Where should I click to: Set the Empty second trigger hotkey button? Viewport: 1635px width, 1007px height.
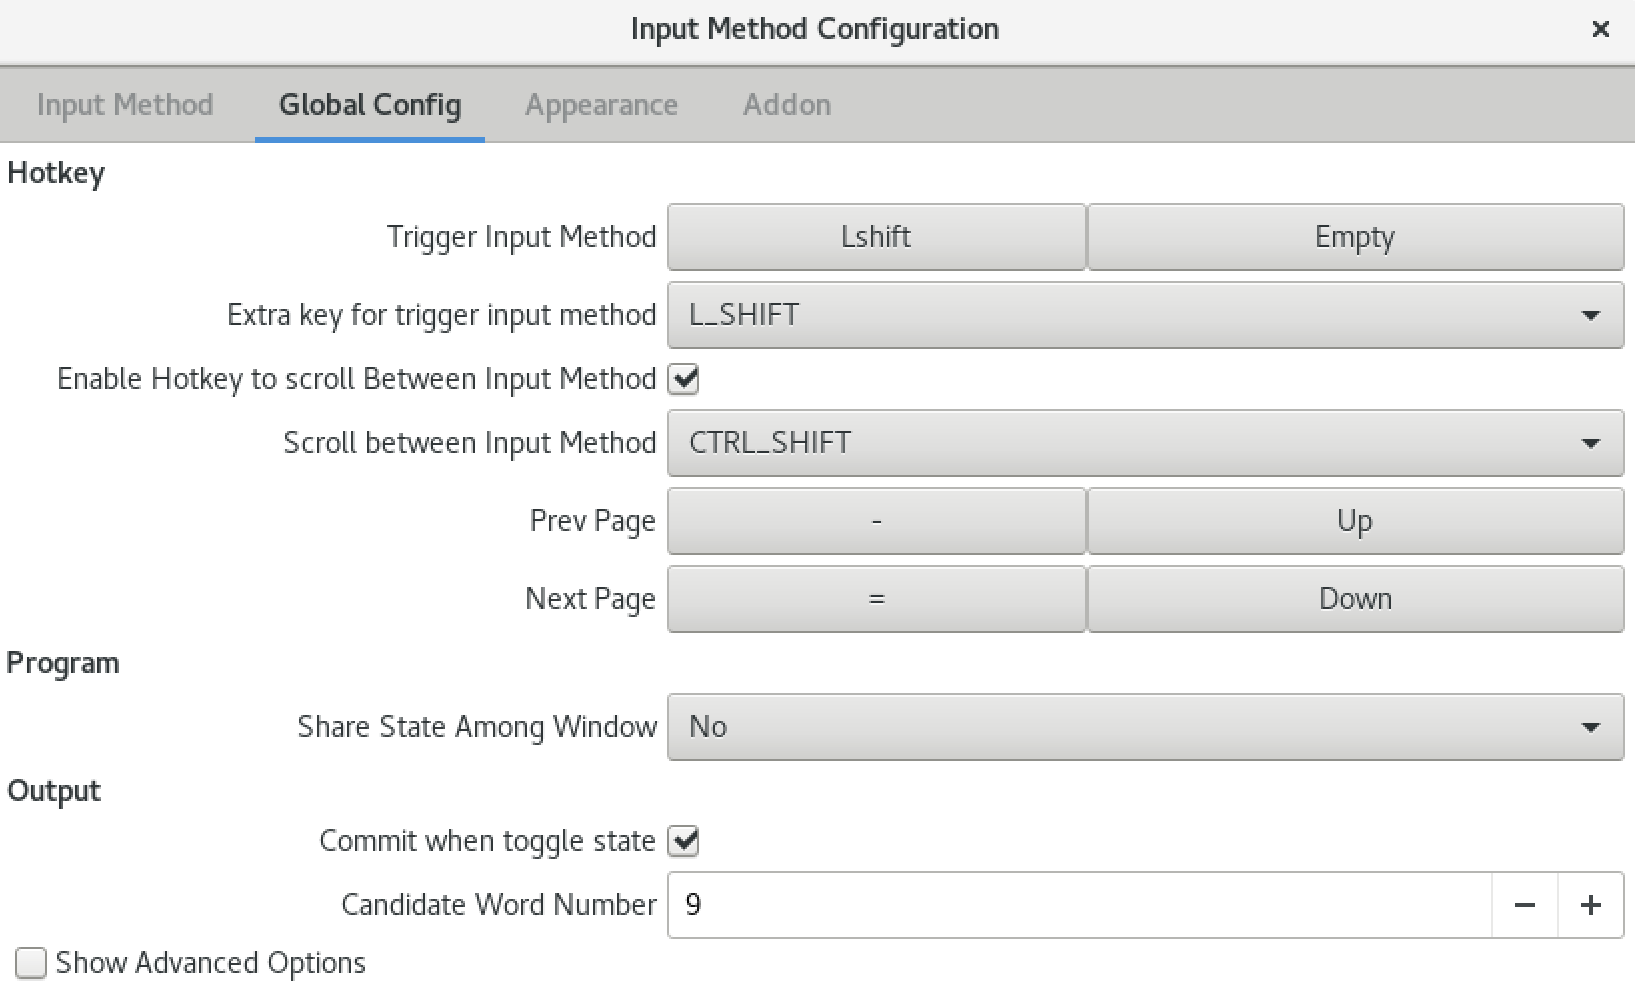click(x=1355, y=237)
